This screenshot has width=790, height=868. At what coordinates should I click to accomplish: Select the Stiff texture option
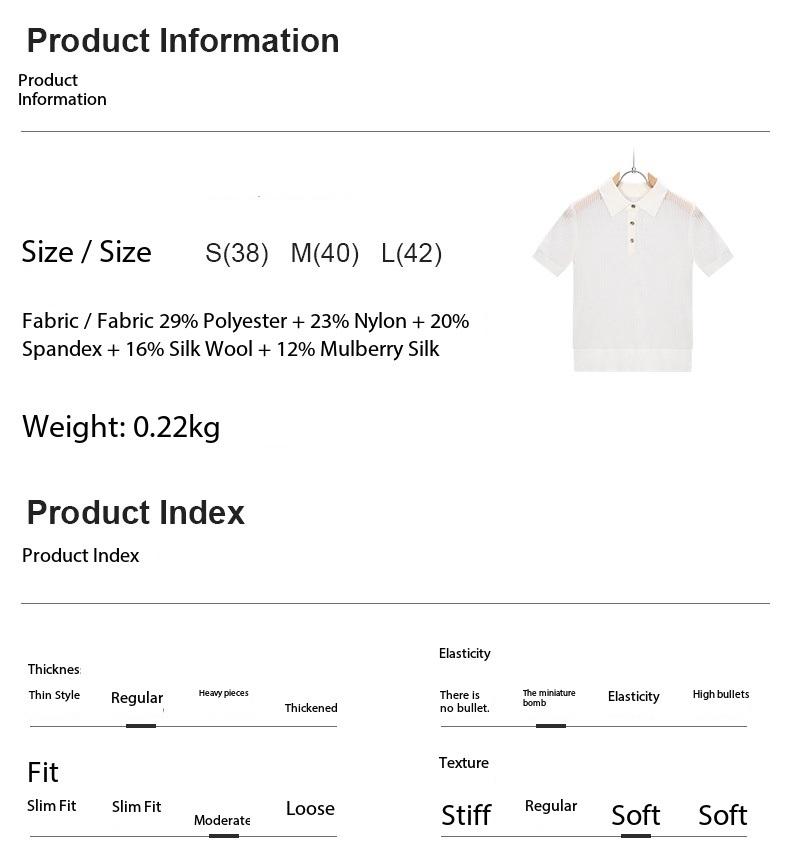pyautogui.click(x=466, y=815)
